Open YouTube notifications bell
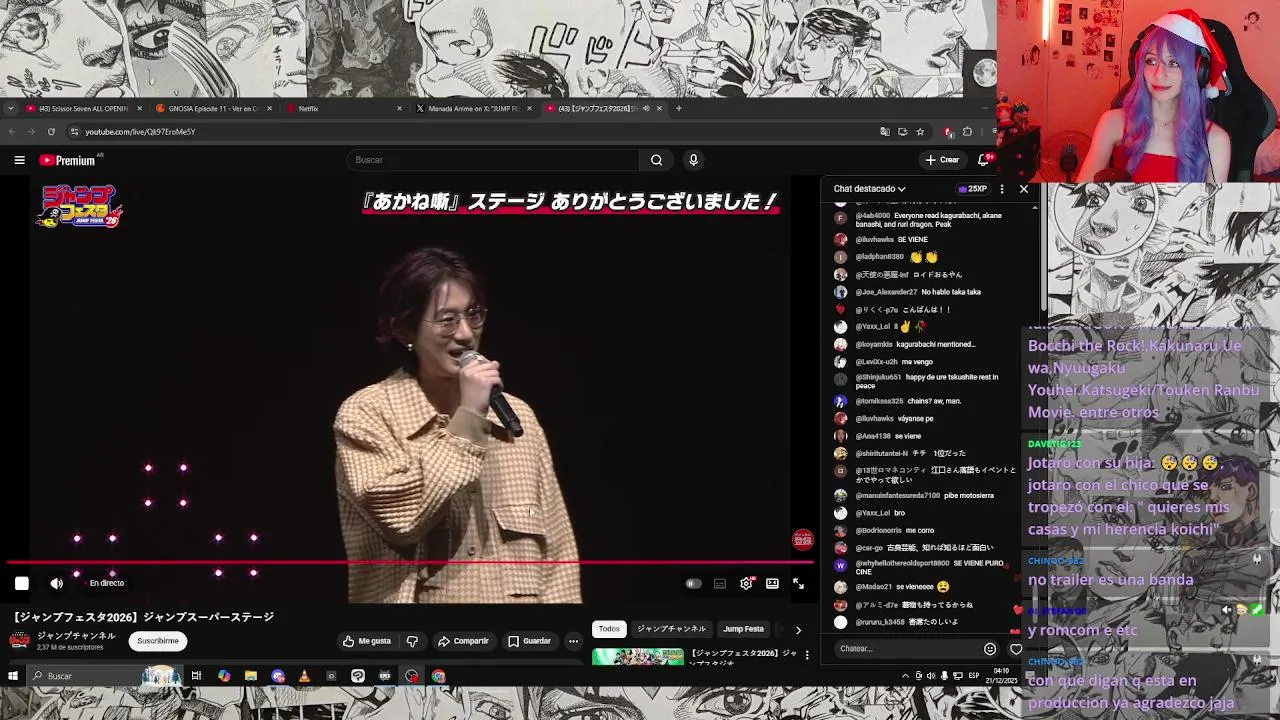 click(984, 160)
